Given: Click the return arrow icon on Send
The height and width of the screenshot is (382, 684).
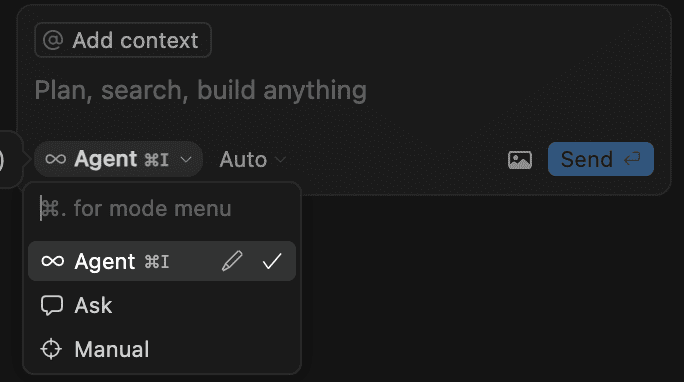Looking at the screenshot, I should [632, 159].
